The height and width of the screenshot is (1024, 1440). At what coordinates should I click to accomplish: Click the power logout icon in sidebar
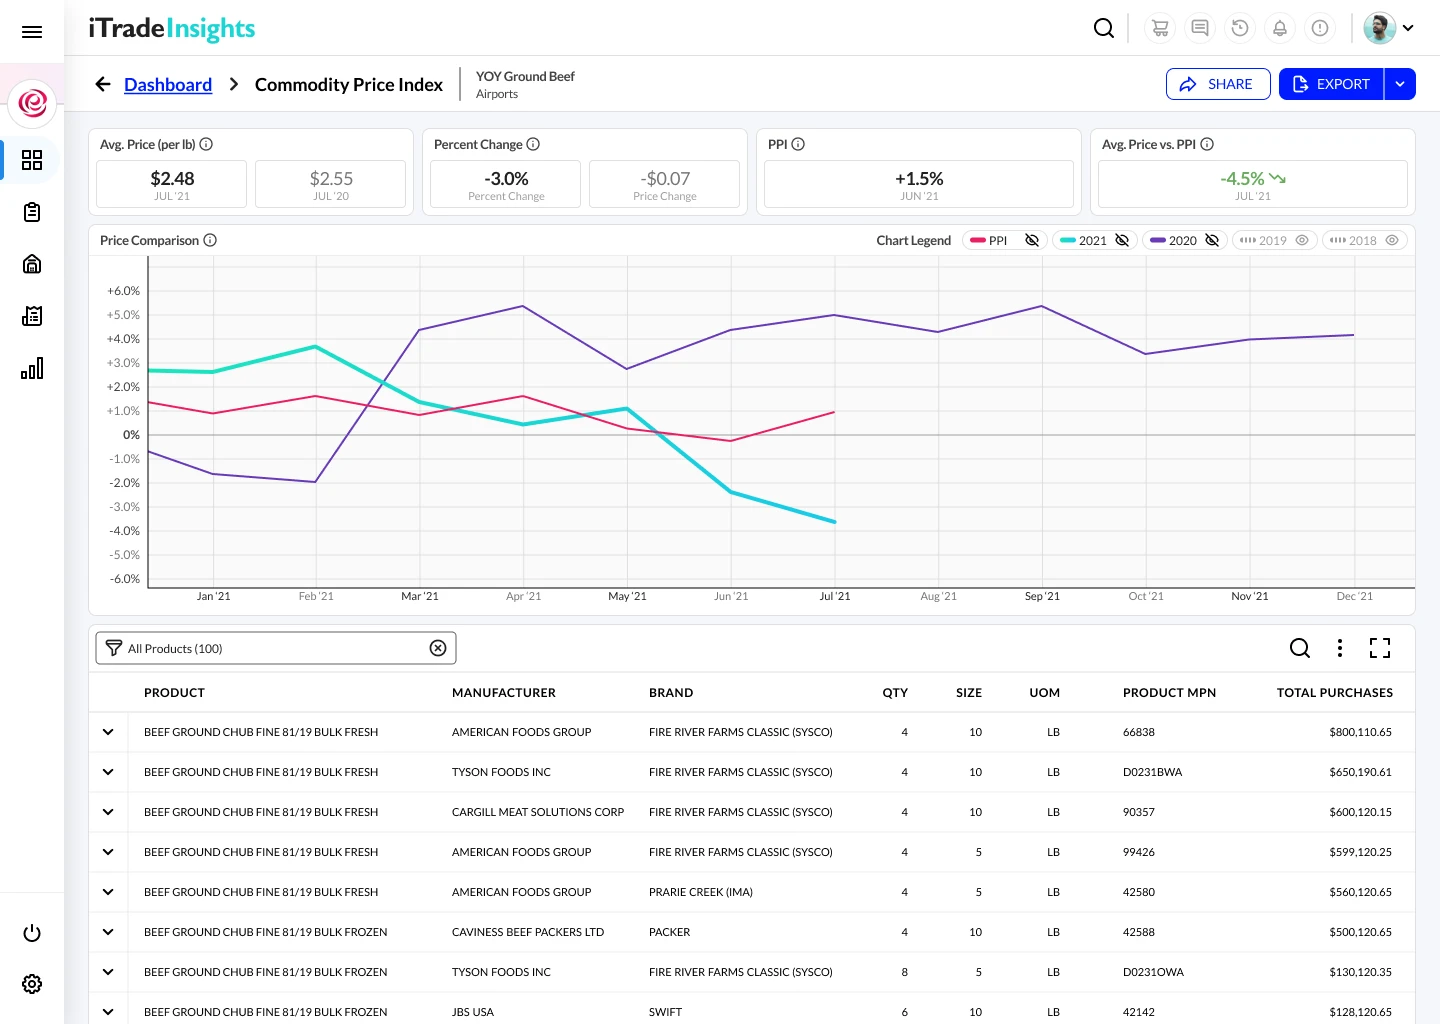(32, 933)
